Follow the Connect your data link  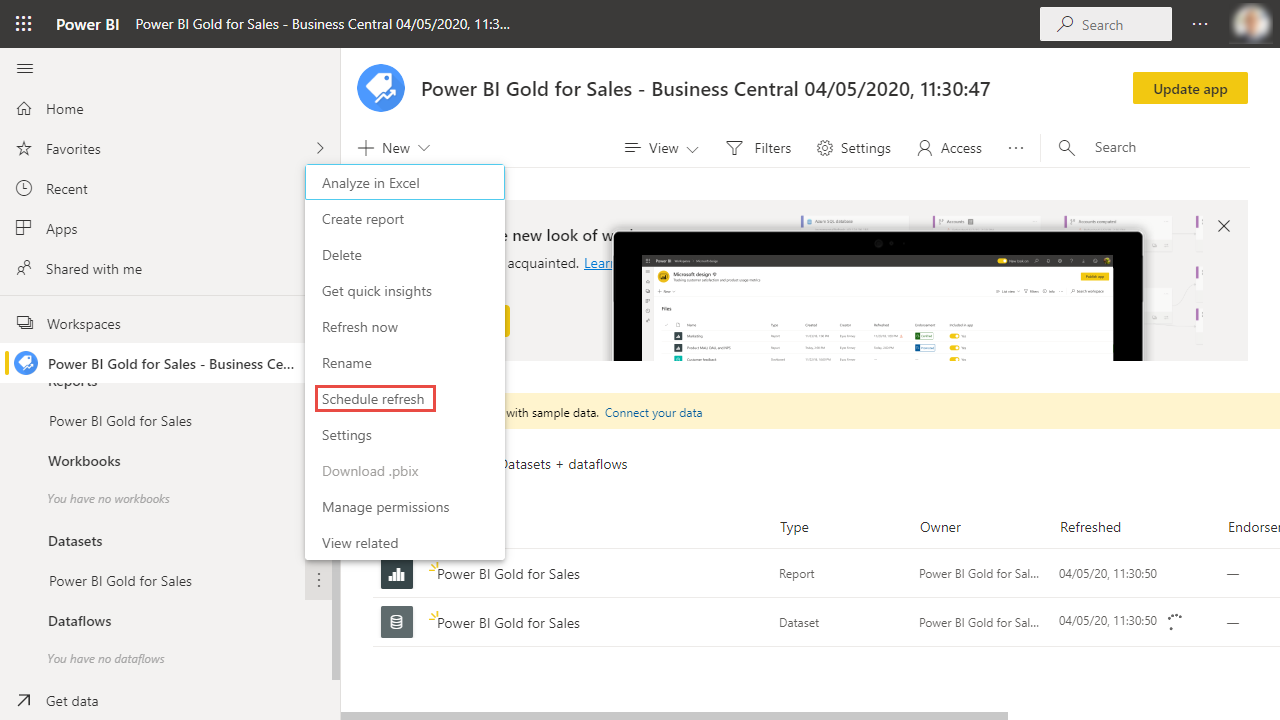[653, 412]
